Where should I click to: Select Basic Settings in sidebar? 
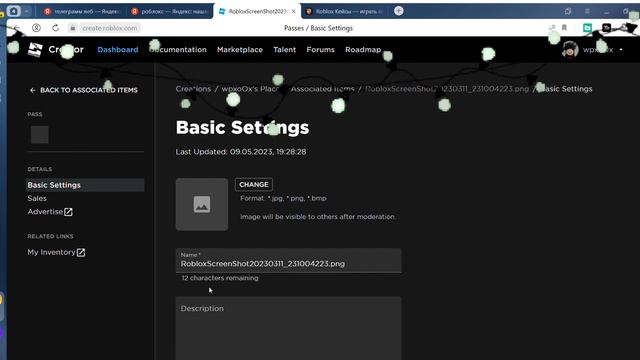[x=85, y=185]
